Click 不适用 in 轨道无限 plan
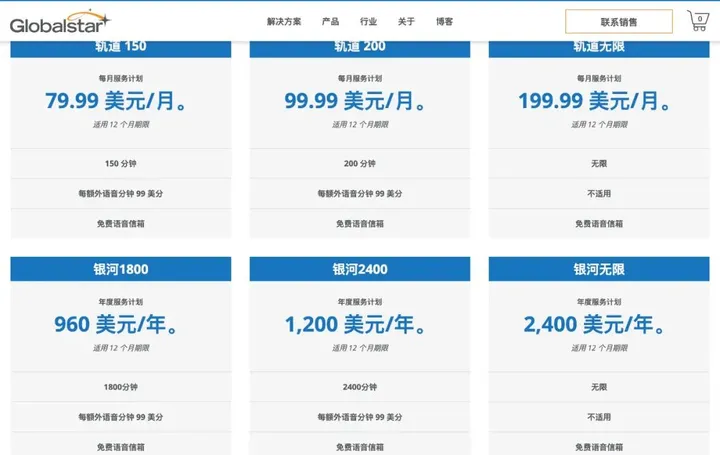Image resolution: width=720 pixels, height=455 pixels. click(x=599, y=194)
